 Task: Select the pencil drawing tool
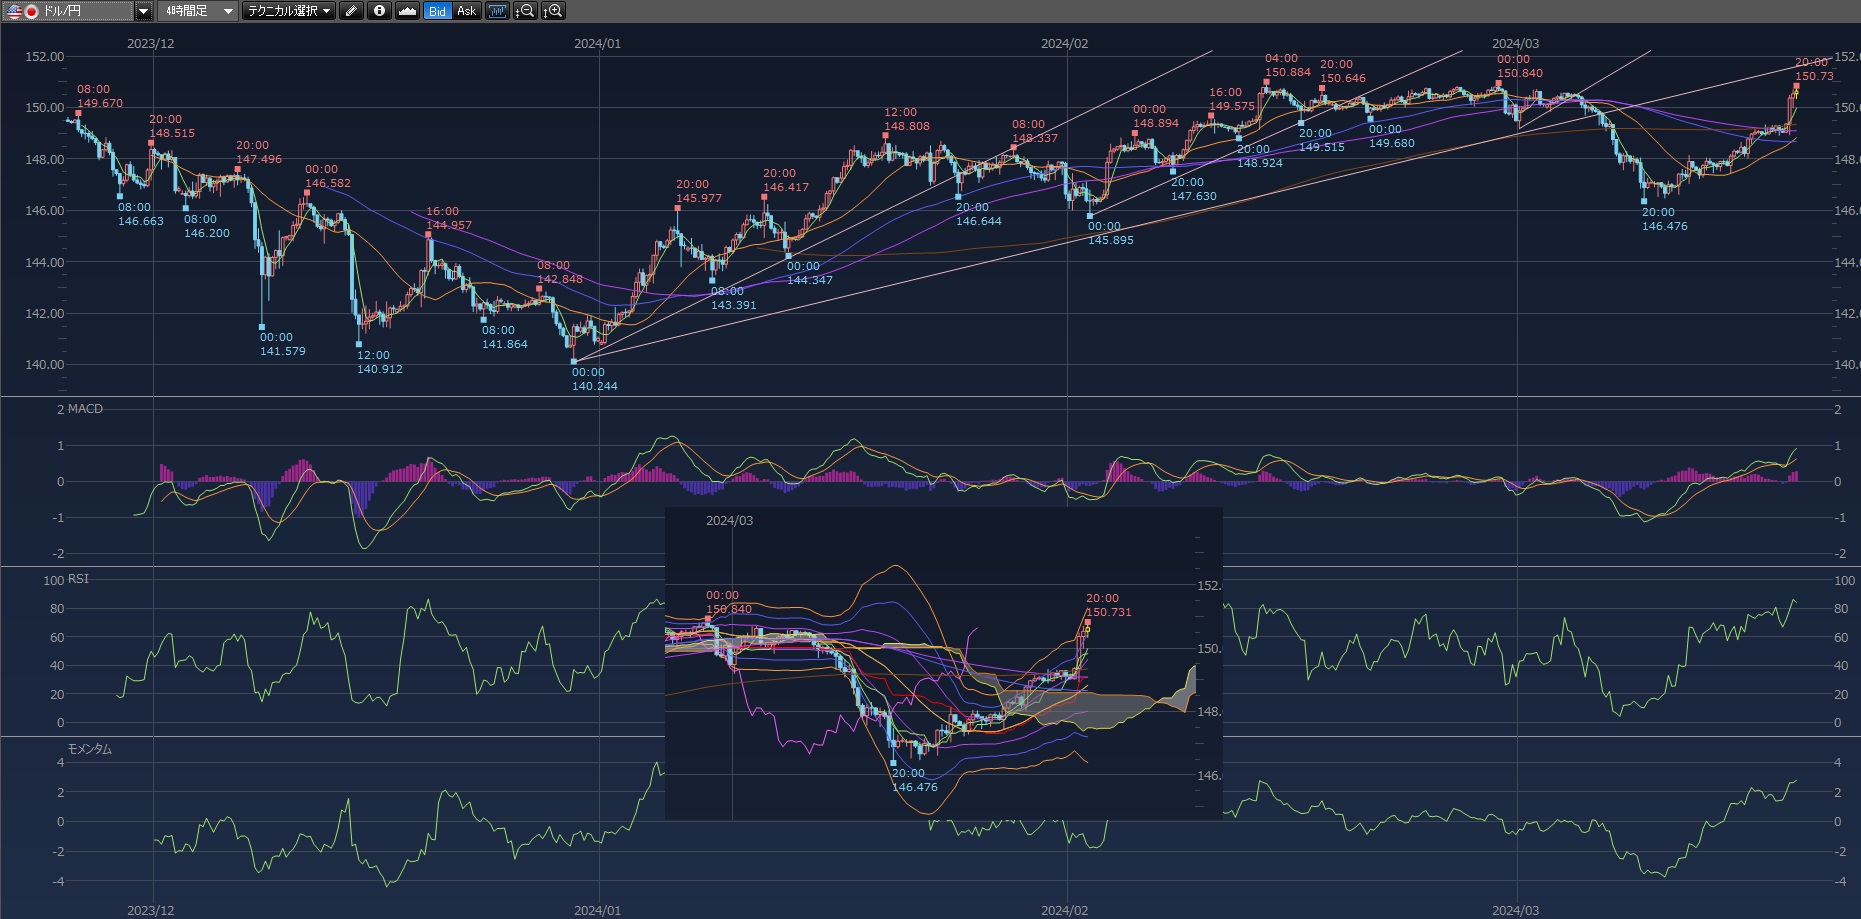[351, 11]
